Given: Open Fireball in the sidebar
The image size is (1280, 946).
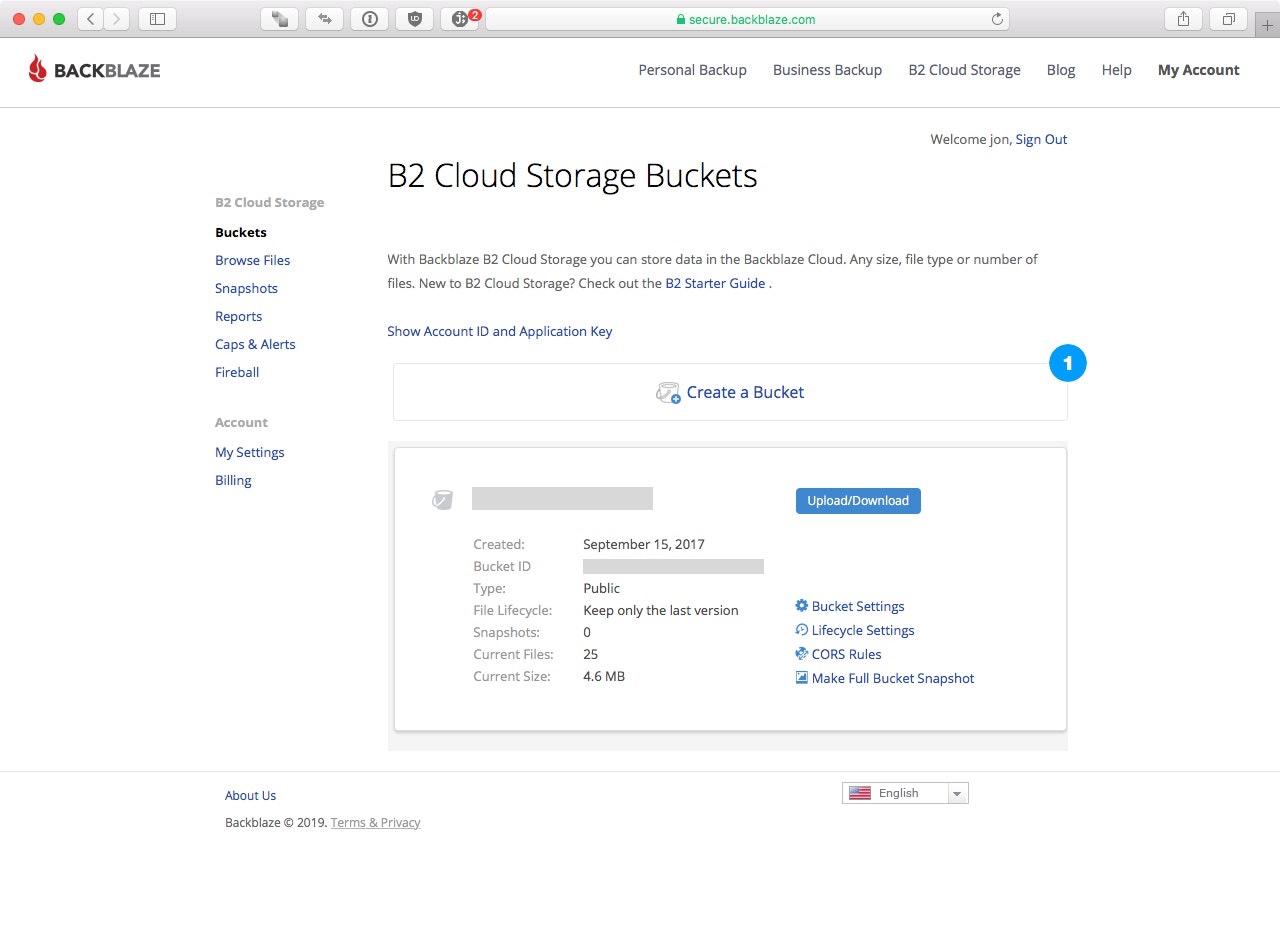Looking at the screenshot, I should pyautogui.click(x=237, y=372).
